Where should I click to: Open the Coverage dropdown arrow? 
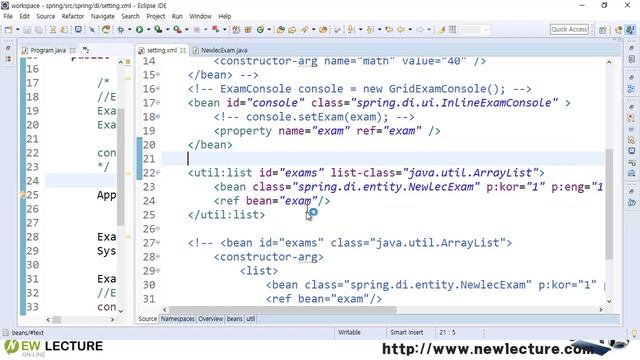[x=167, y=29]
